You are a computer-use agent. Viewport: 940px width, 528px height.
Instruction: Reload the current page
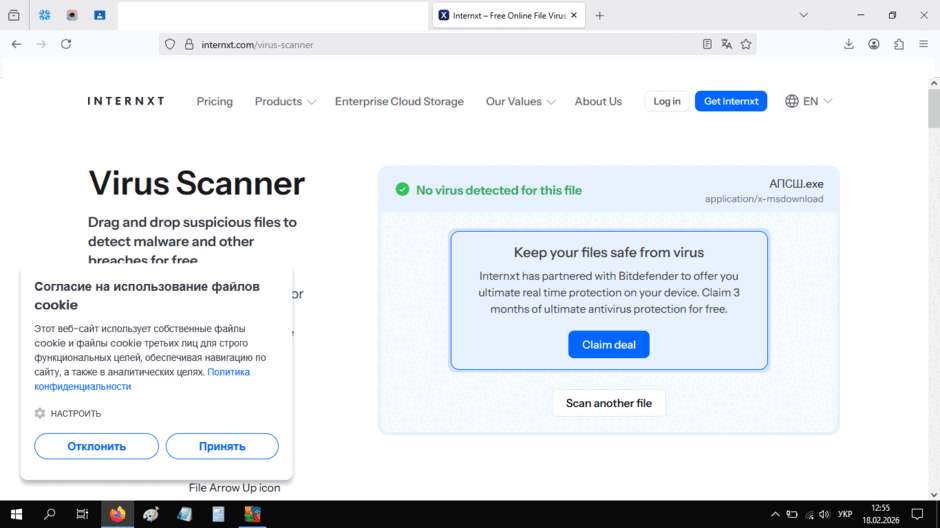(66, 44)
